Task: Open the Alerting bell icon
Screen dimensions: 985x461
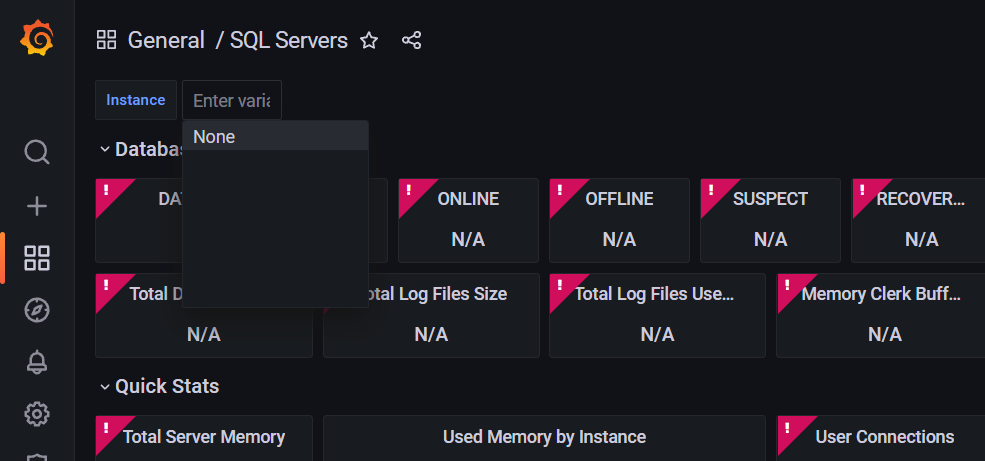Action: (x=37, y=362)
